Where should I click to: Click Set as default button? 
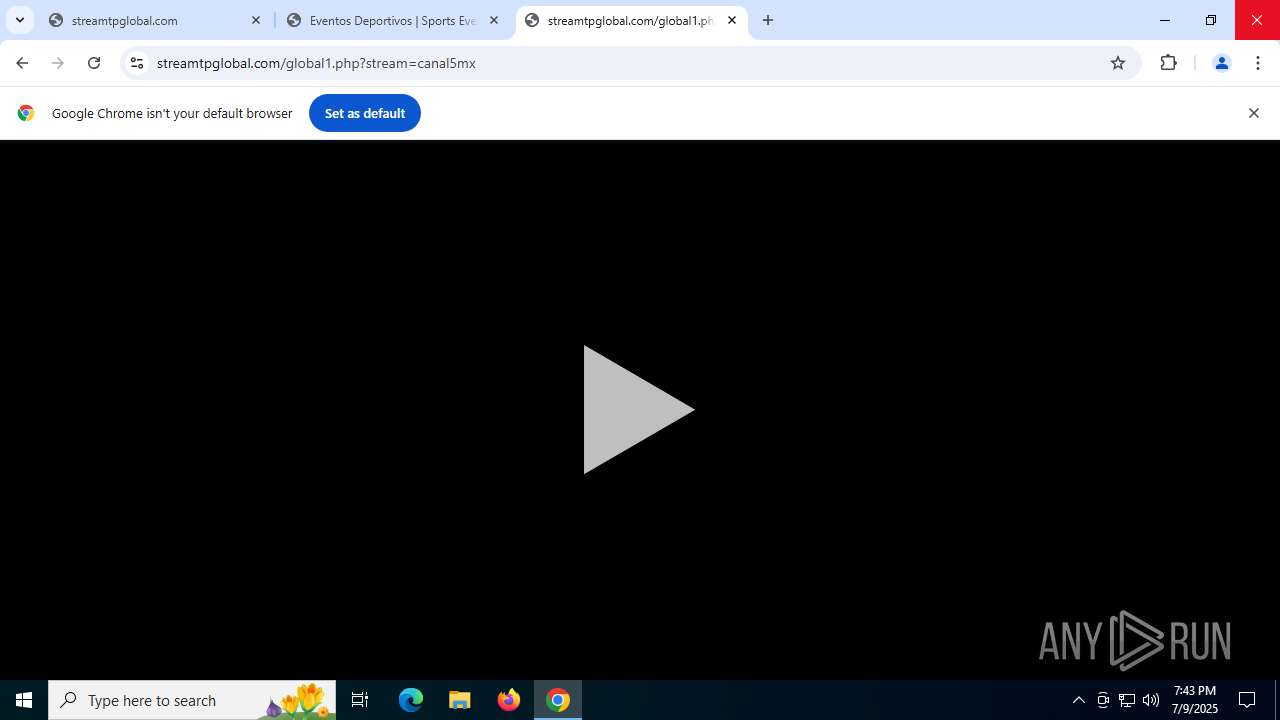365,113
